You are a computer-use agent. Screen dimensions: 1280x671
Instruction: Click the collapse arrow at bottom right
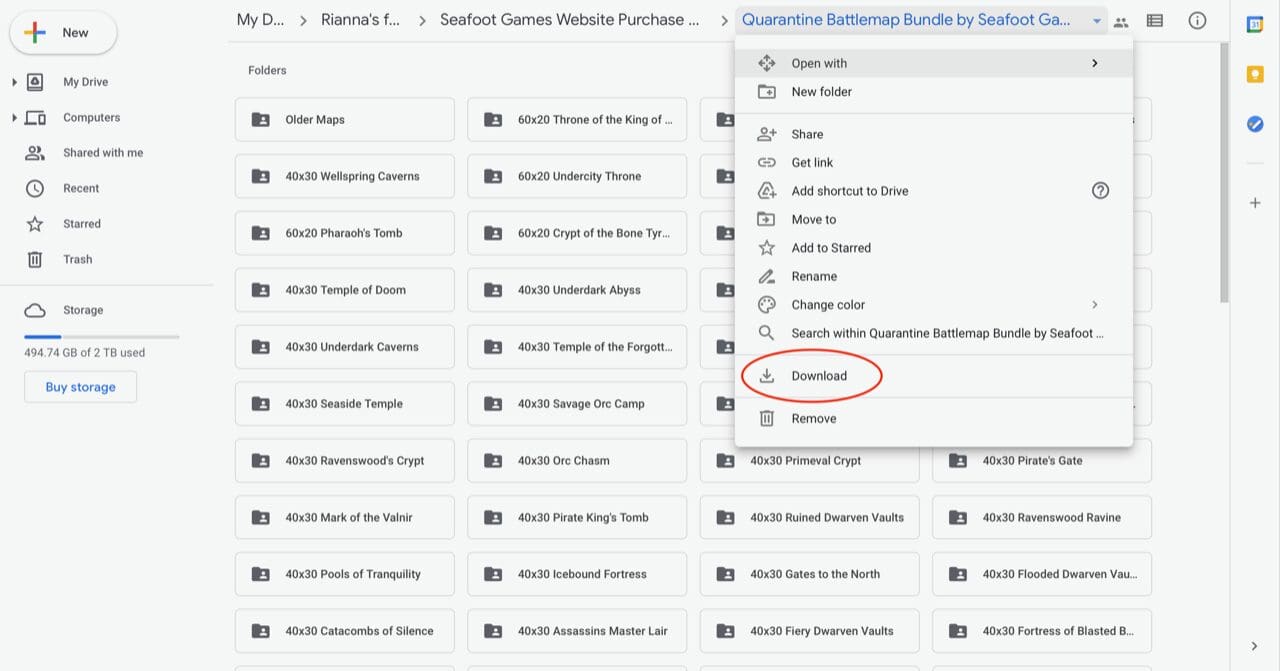[x=1253, y=646]
